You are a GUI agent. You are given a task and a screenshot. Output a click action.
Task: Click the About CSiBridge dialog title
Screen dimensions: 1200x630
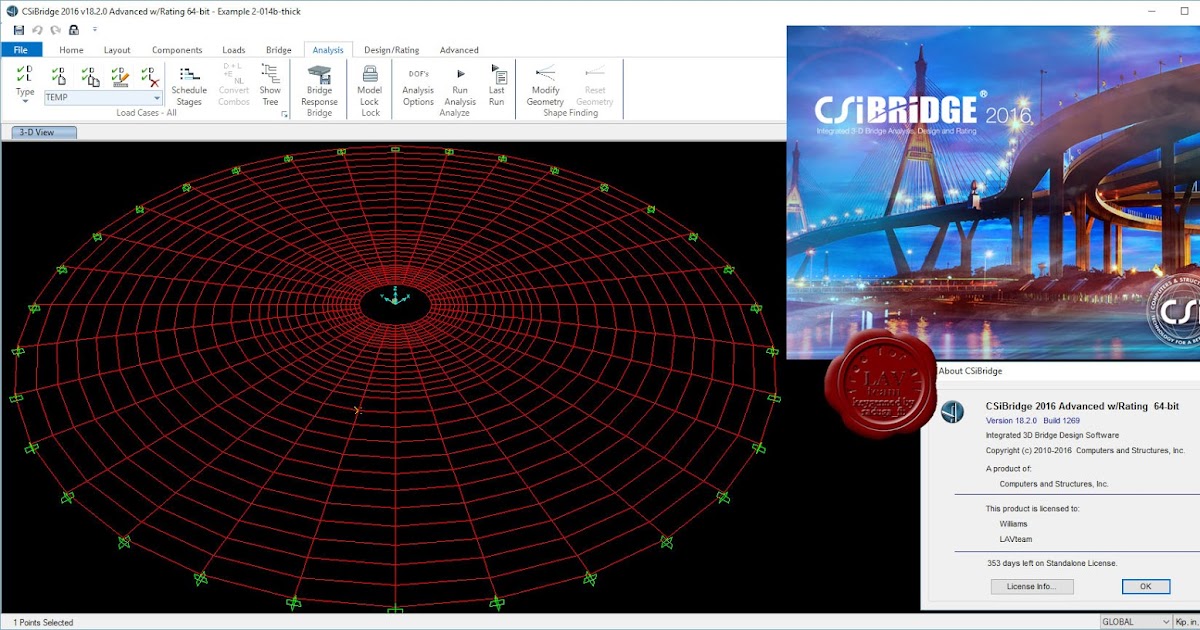[x=970, y=371]
